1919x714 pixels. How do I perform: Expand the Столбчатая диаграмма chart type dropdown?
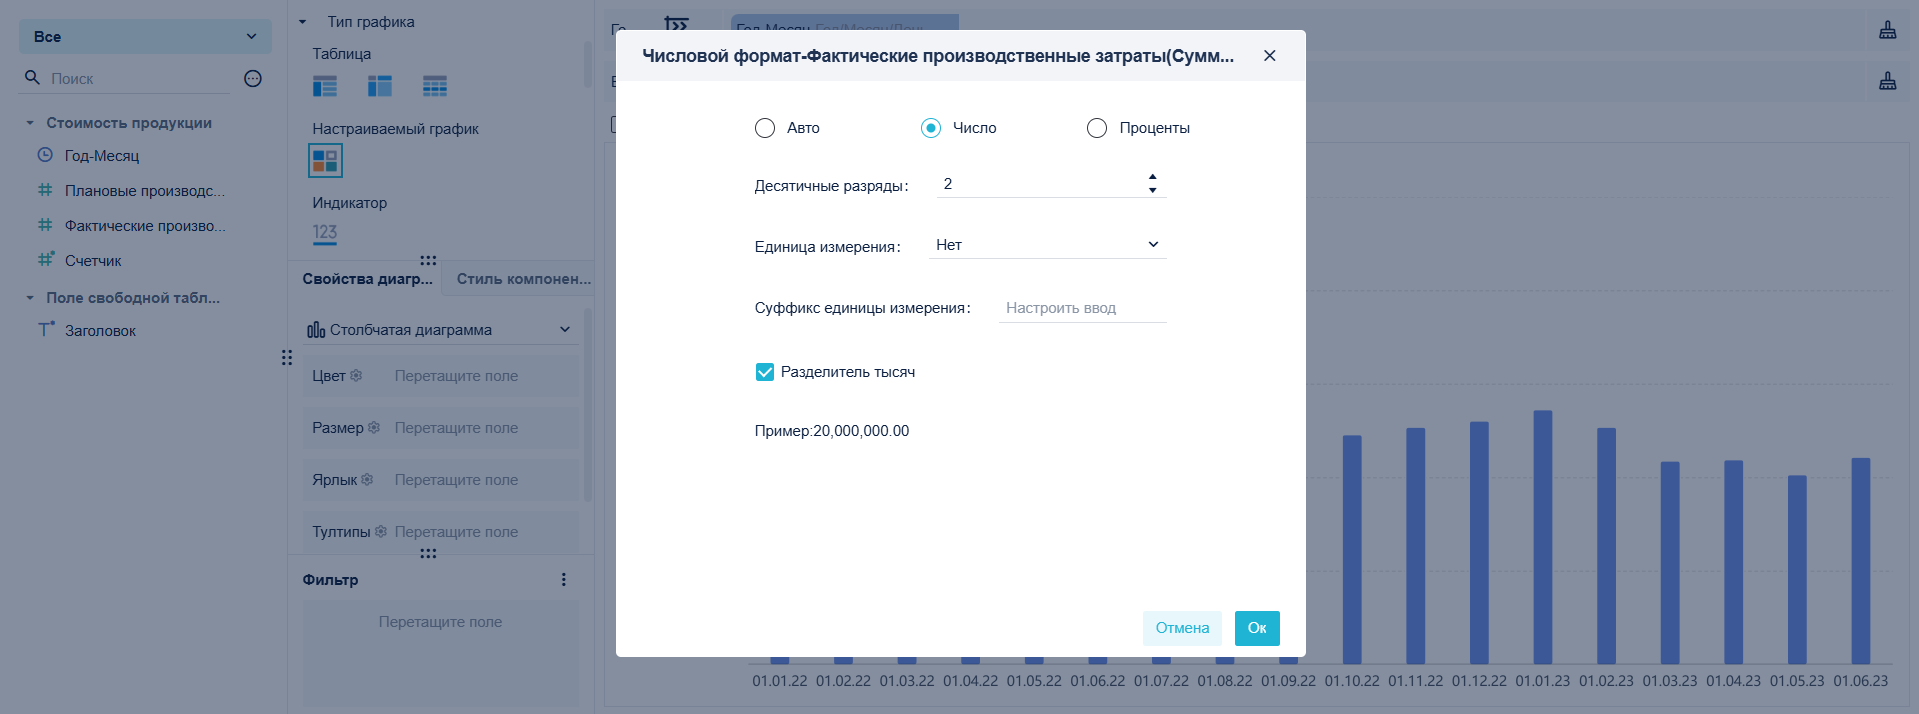coord(440,330)
